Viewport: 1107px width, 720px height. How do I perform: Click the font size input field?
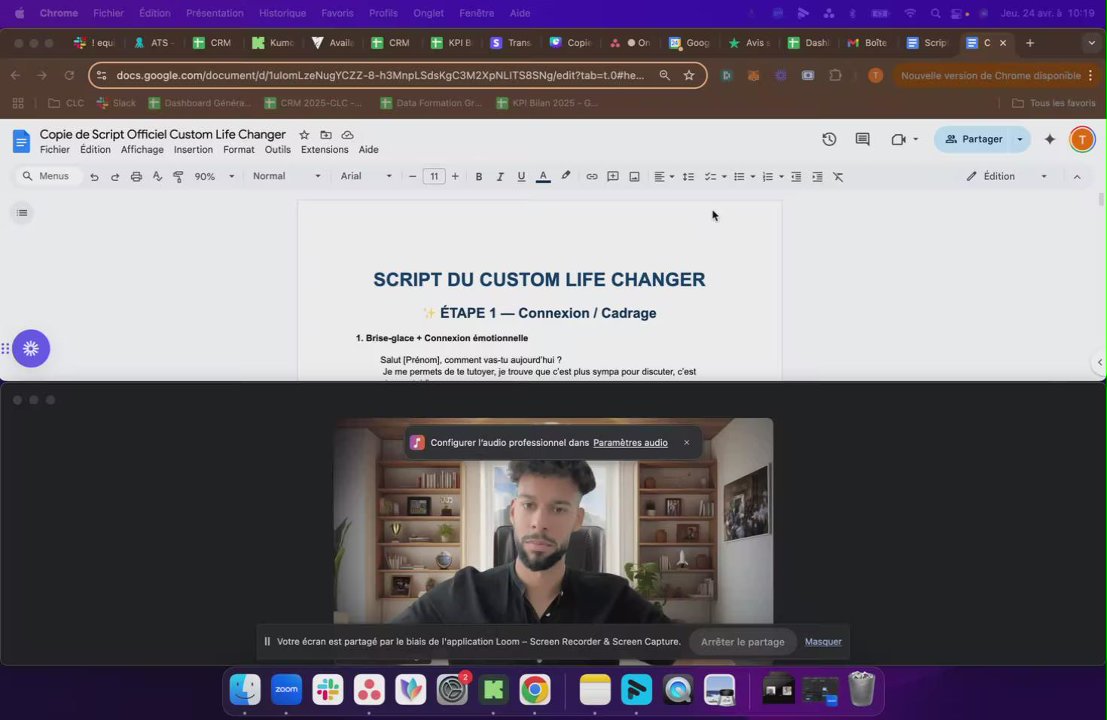pyautogui.click(x=433, y=176)
